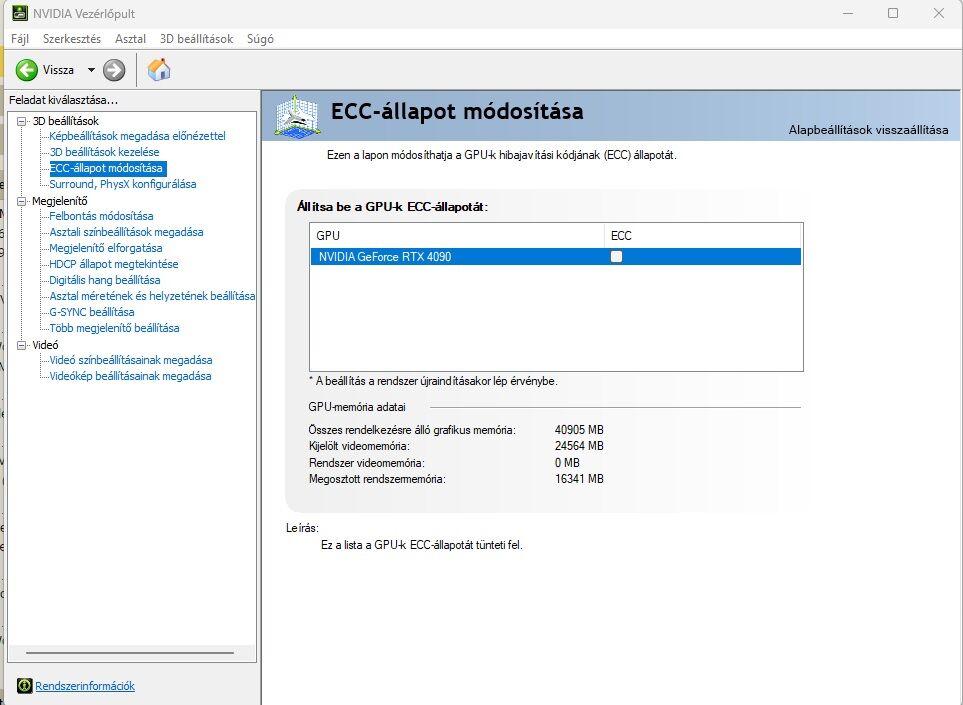Viewport: 963px width, 705px height.
Task: Close the NVIDIA Vezérlőpult window
Action: 938,13
